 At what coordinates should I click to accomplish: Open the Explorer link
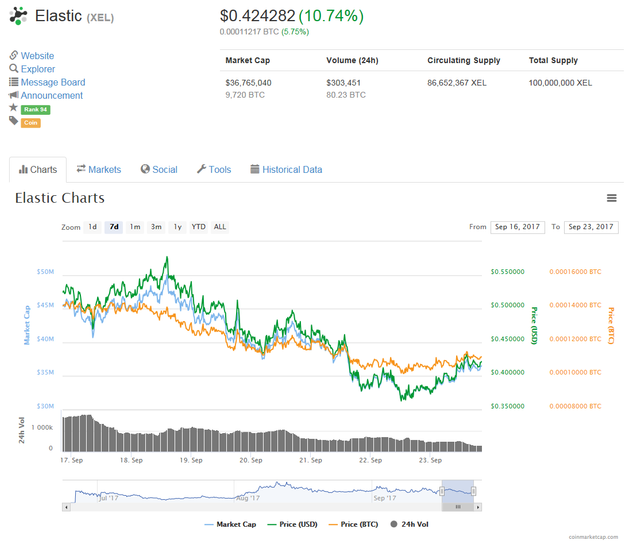tap(38, 69)
